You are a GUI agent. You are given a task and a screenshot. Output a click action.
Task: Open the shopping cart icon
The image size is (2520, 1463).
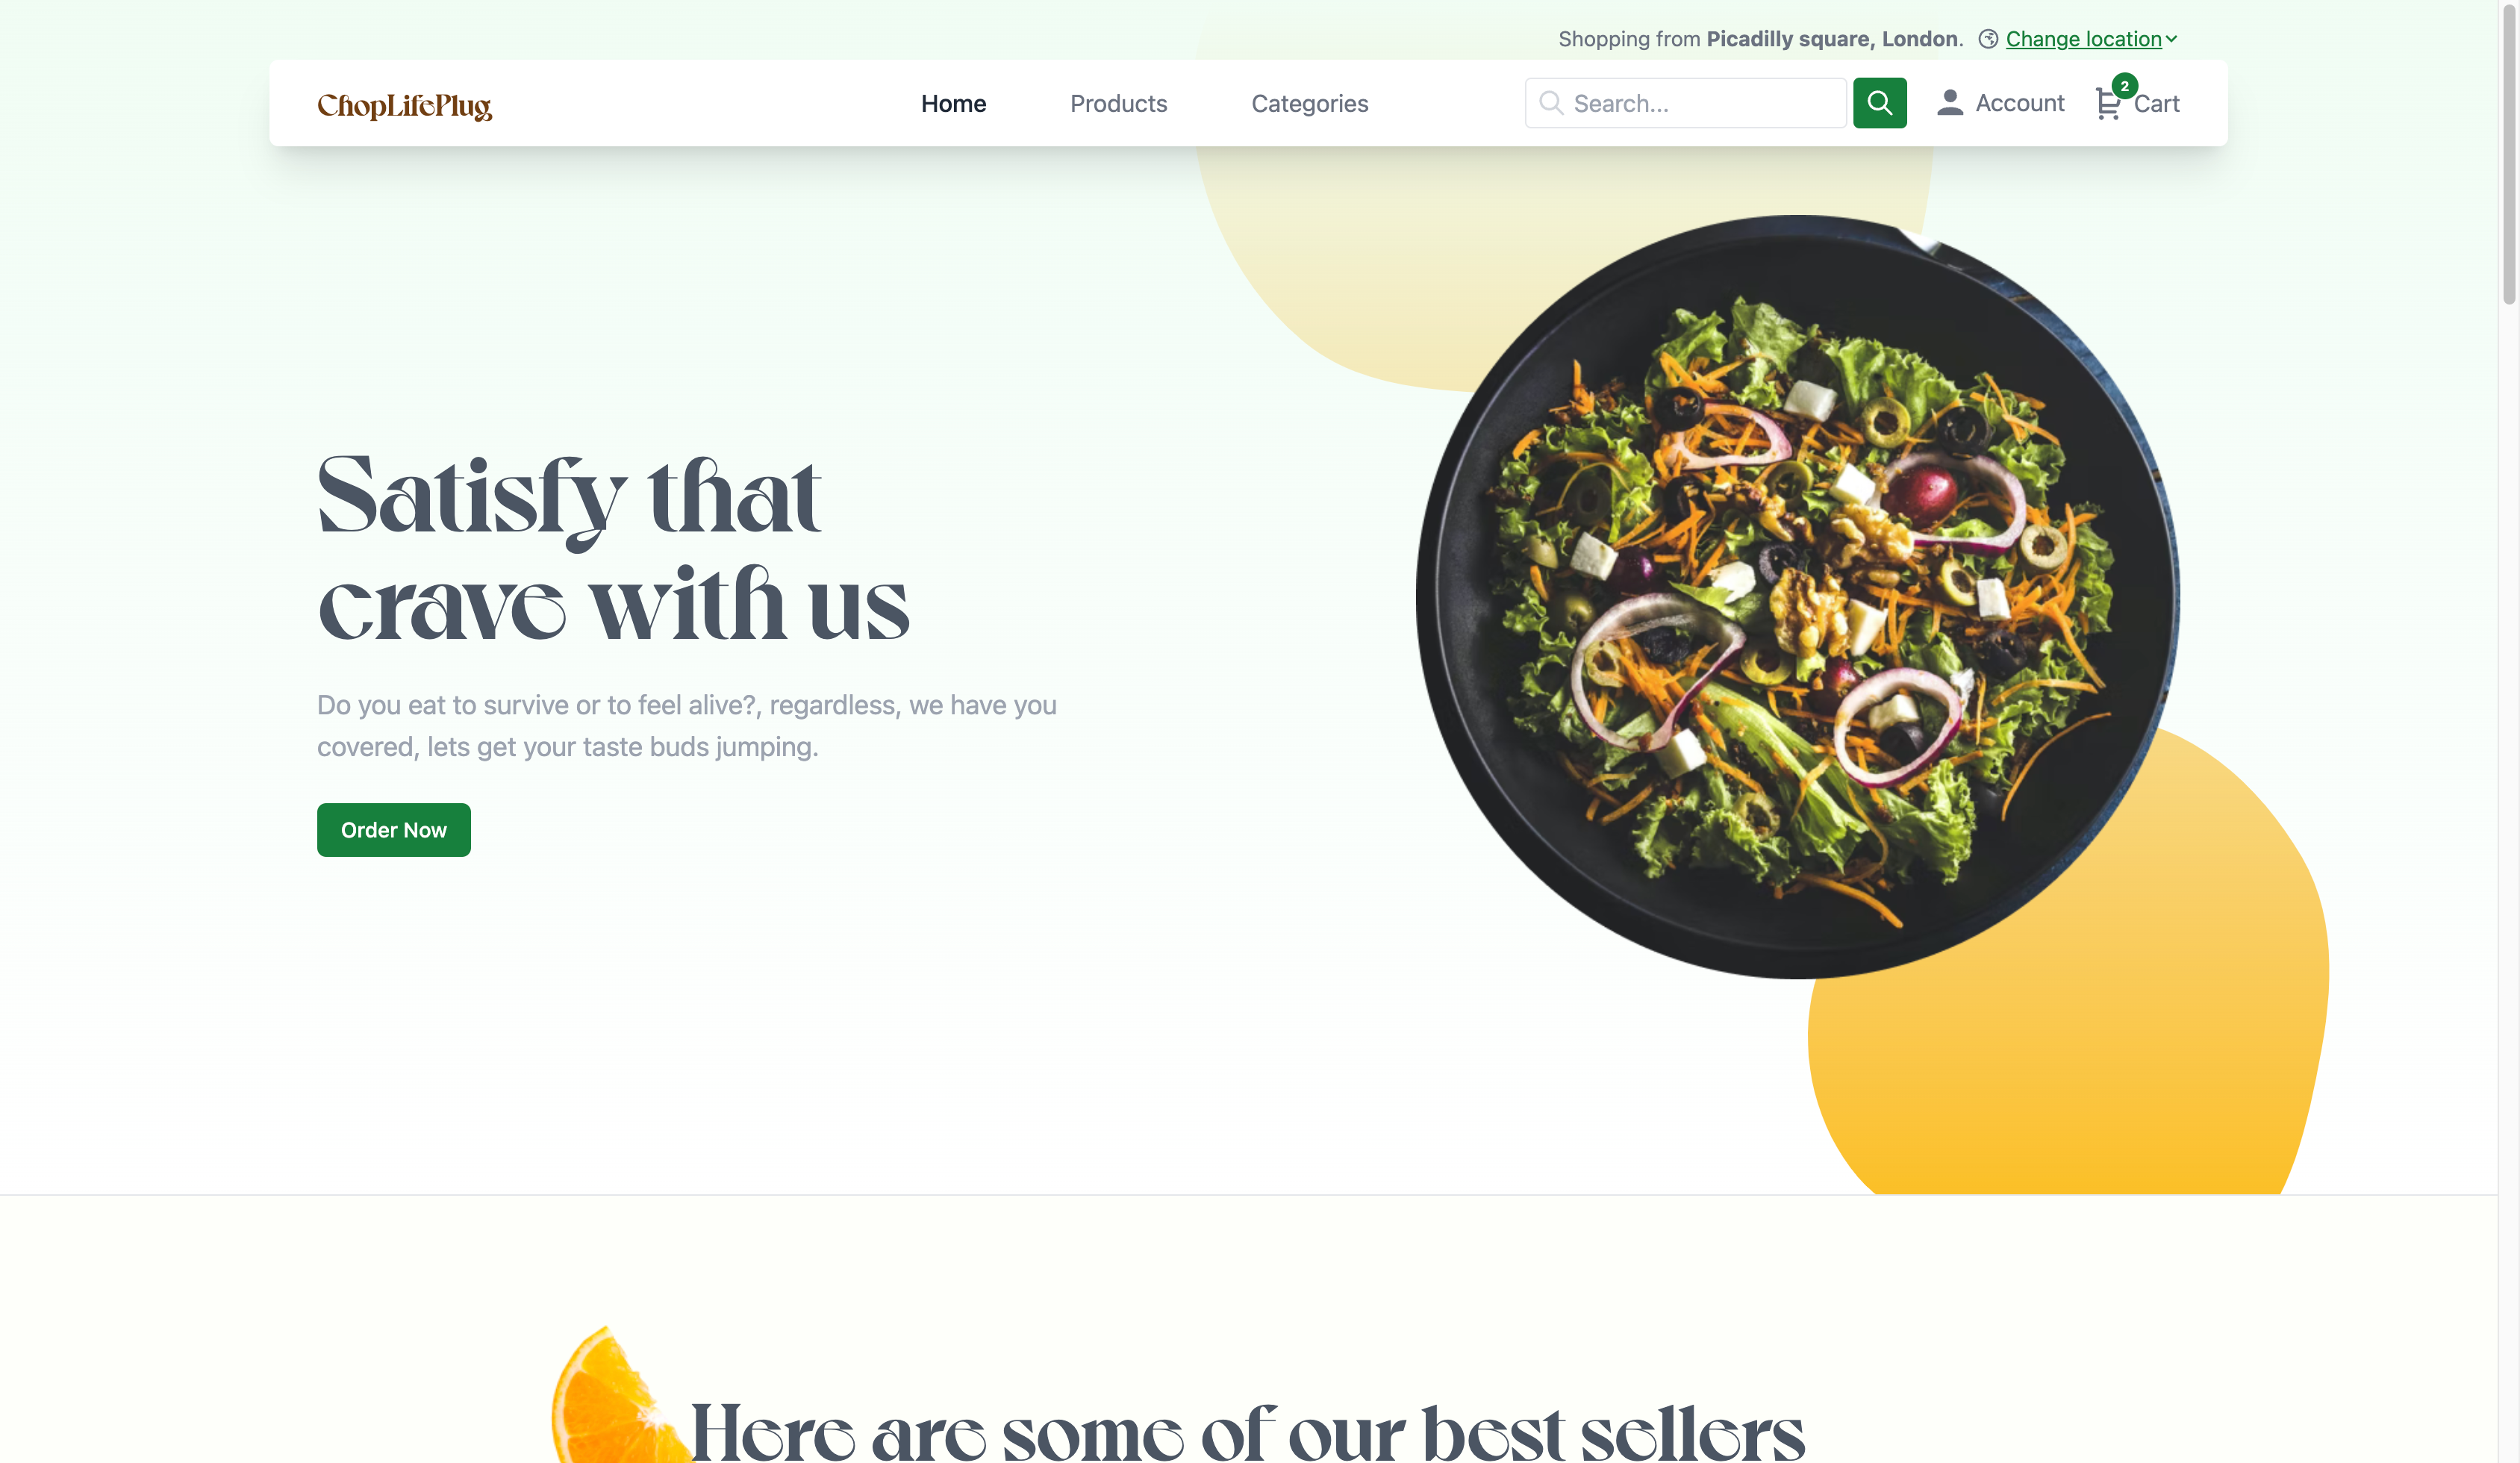tap(2107, 104)
